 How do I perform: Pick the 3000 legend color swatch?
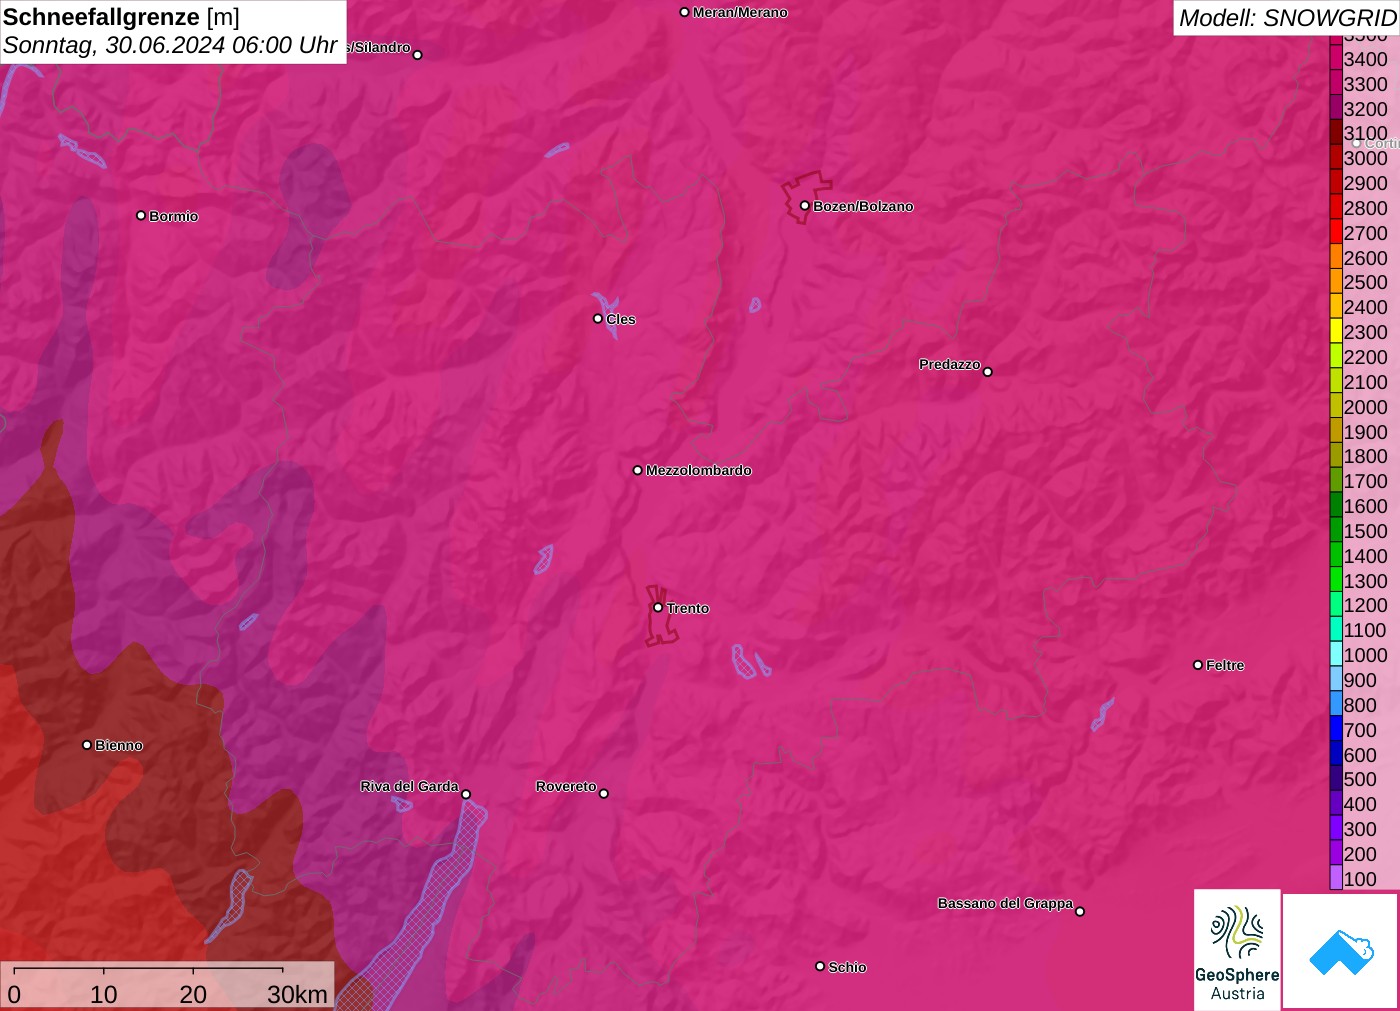(x=1336, y=157)
